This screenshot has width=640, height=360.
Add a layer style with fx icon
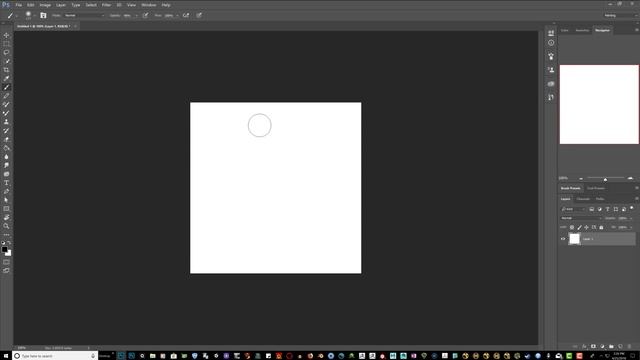pos(584,346)
